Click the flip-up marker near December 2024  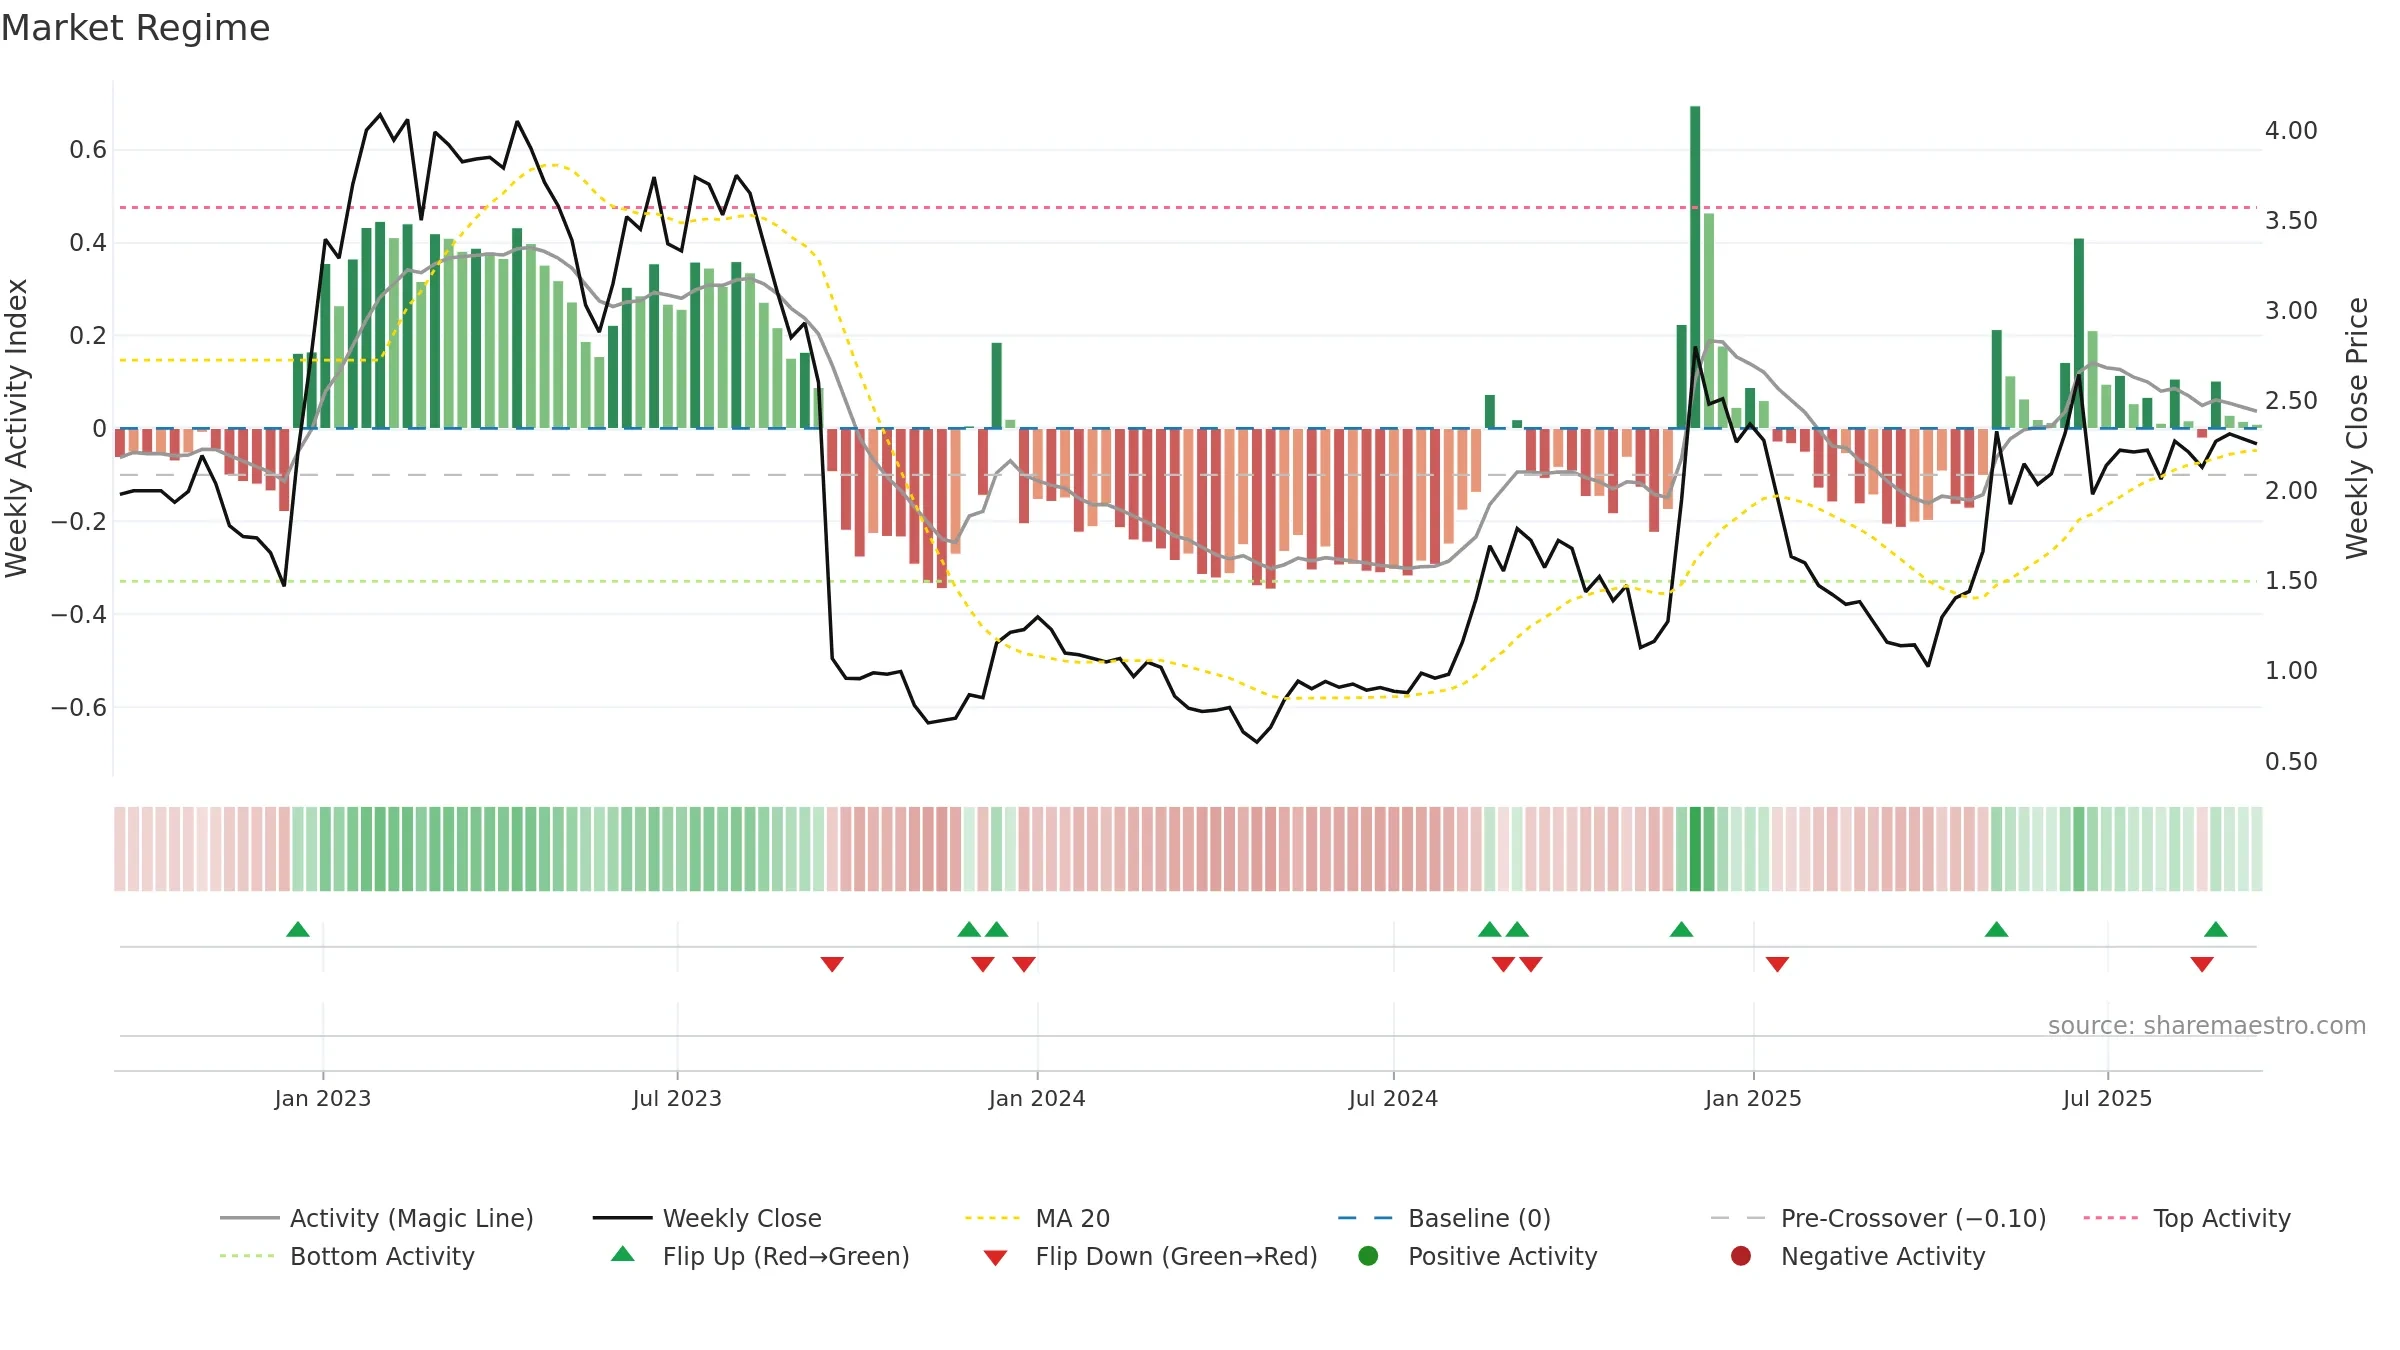point(1682,929)
